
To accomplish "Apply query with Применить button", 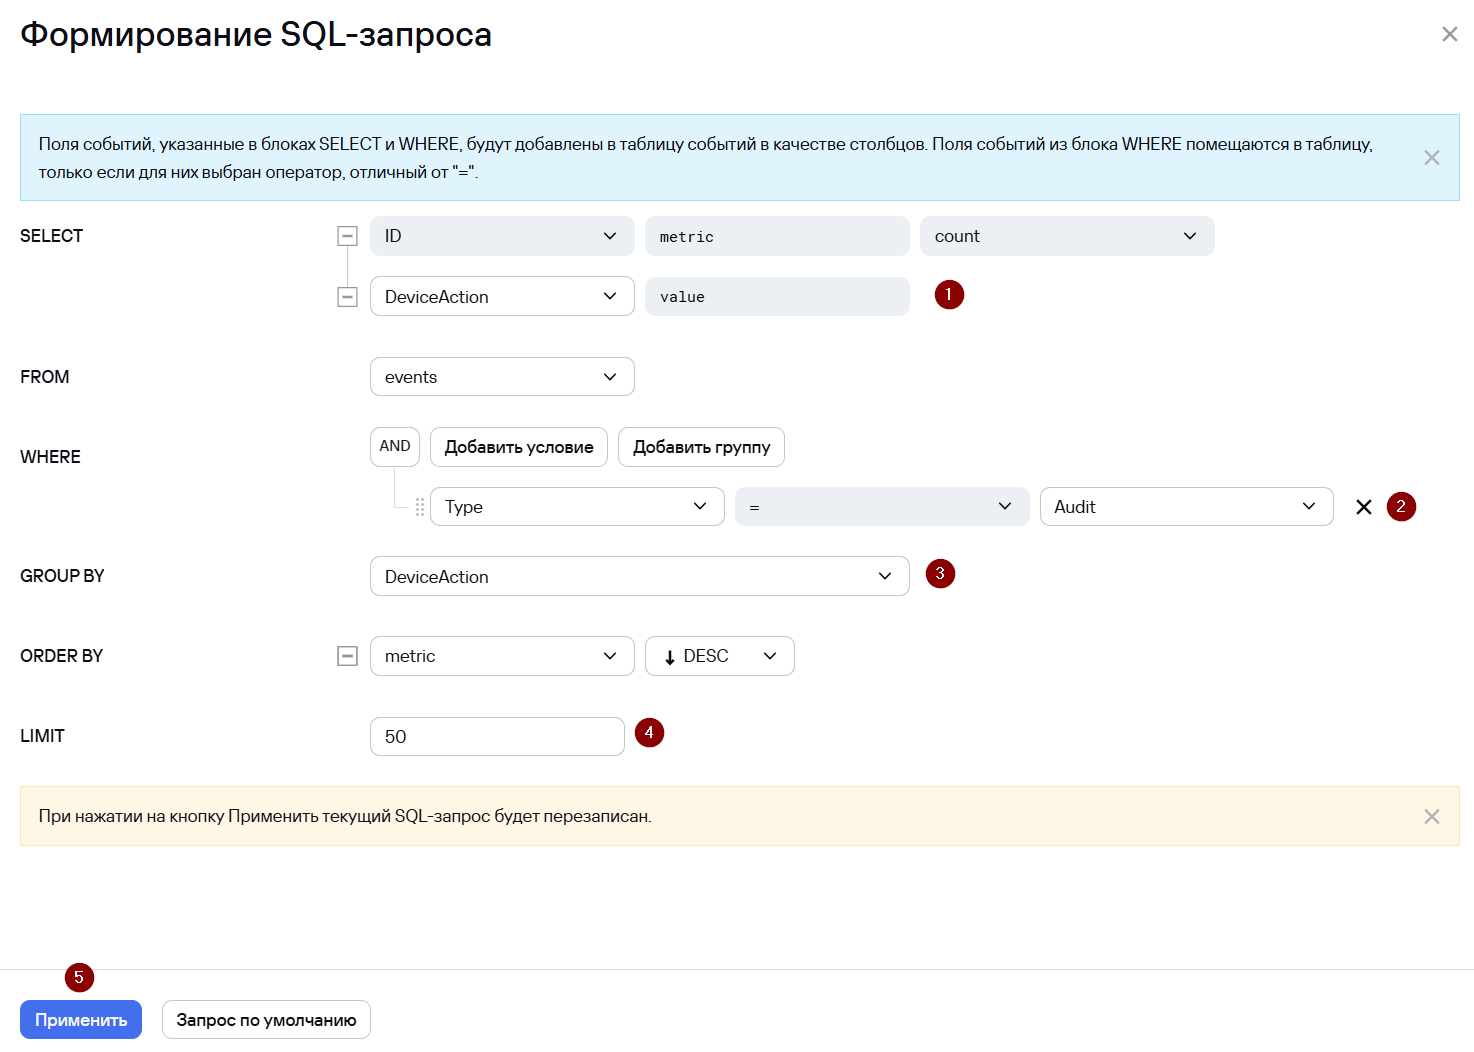I will [81, 1020].
